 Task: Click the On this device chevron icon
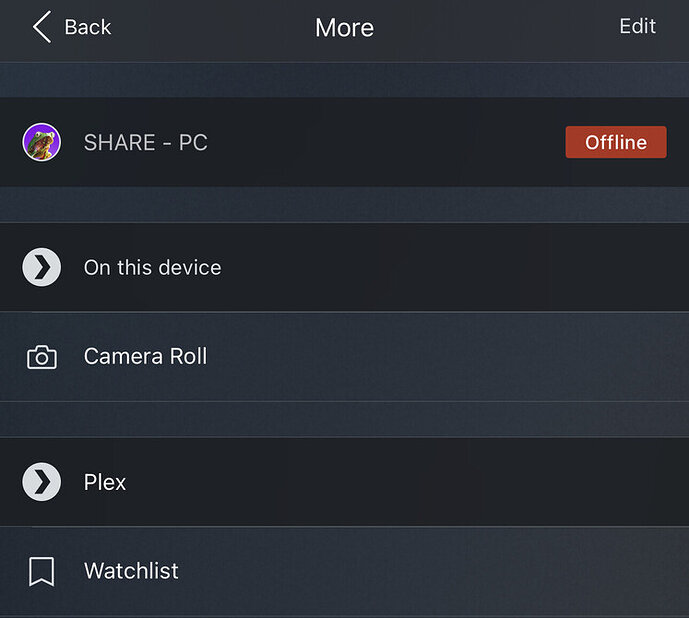pyautogui.click(x=41, y=267)
